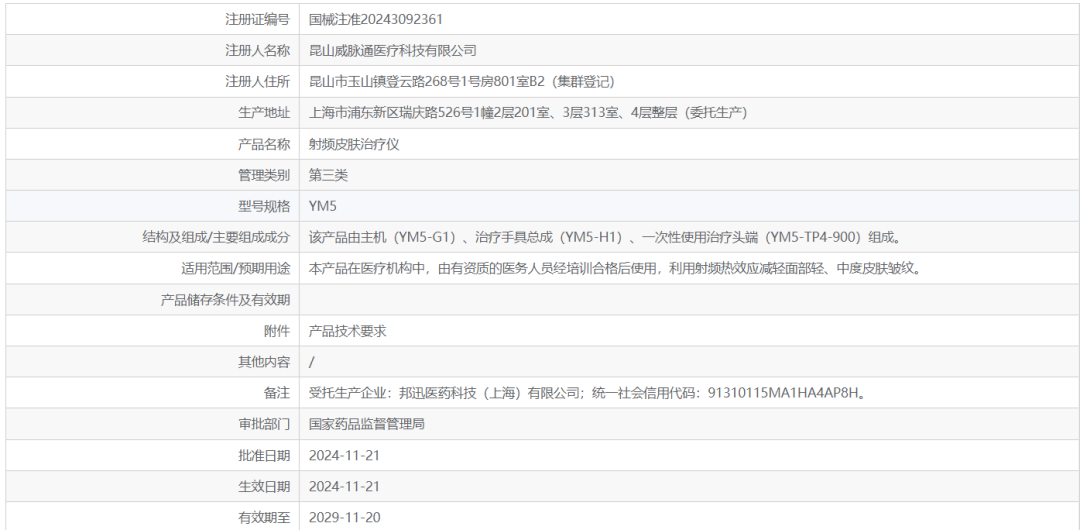This screenshot has height=530, width=1080.
Task: Click the label 产品名称
Action: [264, 144]
